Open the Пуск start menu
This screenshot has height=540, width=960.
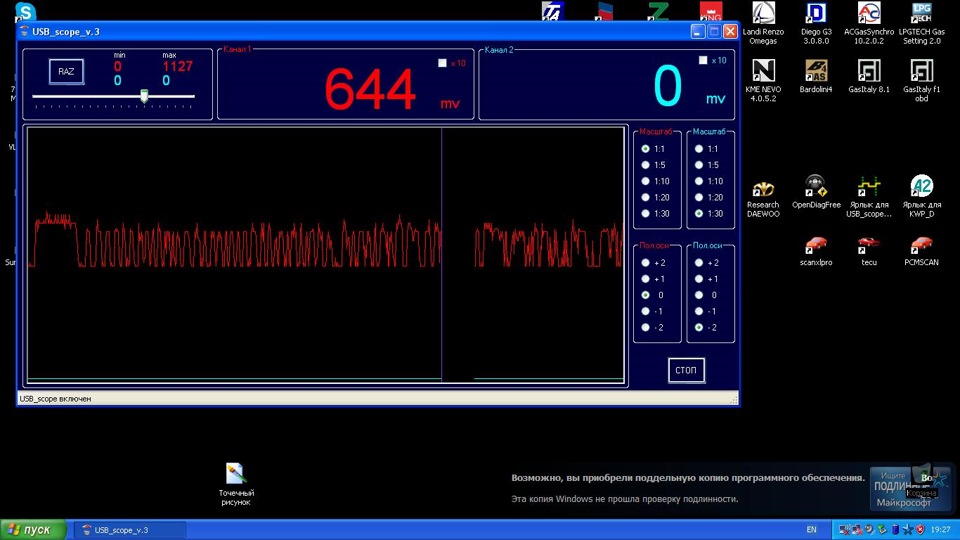point(34,530)
